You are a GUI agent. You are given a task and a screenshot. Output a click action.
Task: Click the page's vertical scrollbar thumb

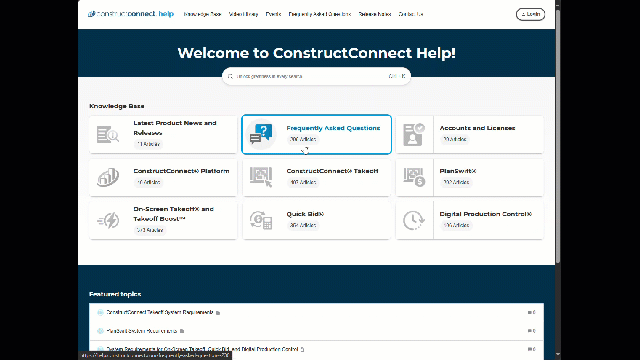558,137
